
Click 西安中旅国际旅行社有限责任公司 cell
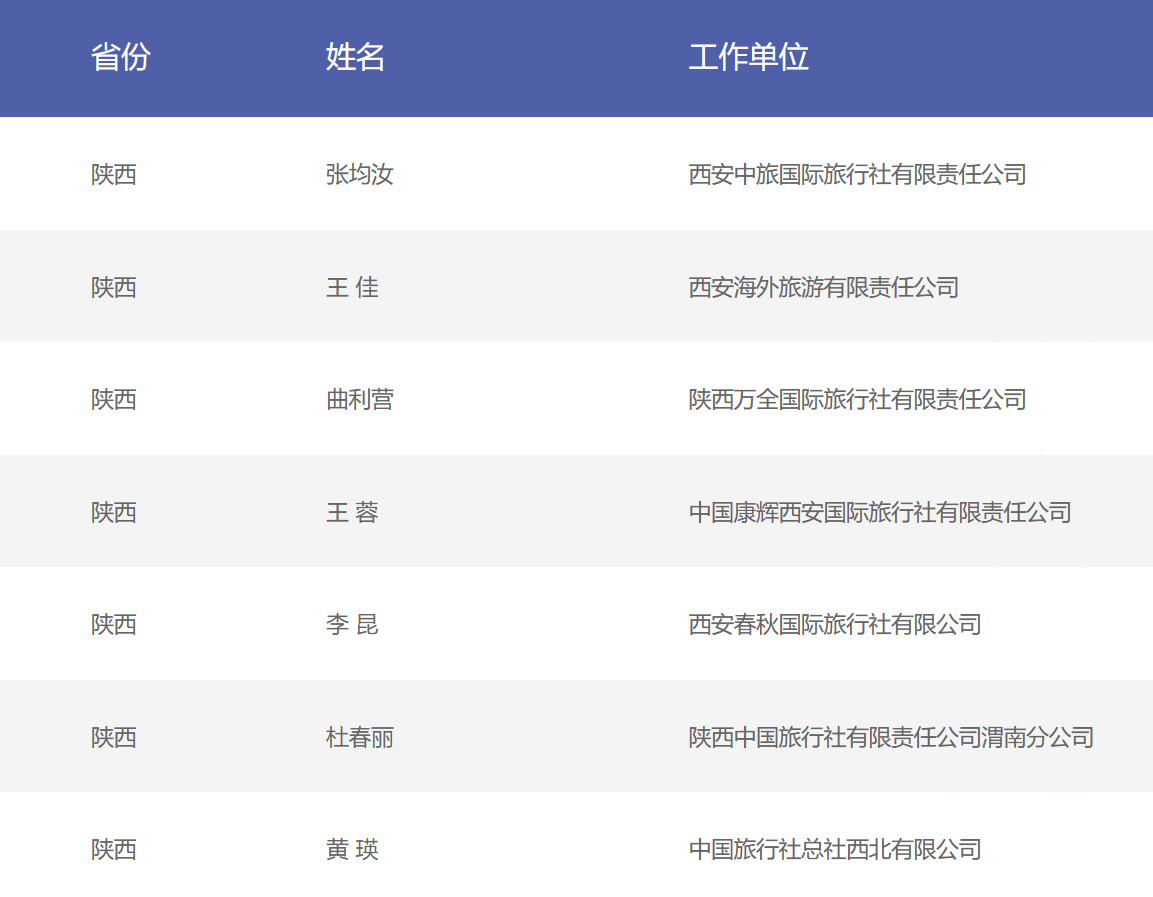coord(857,174)
